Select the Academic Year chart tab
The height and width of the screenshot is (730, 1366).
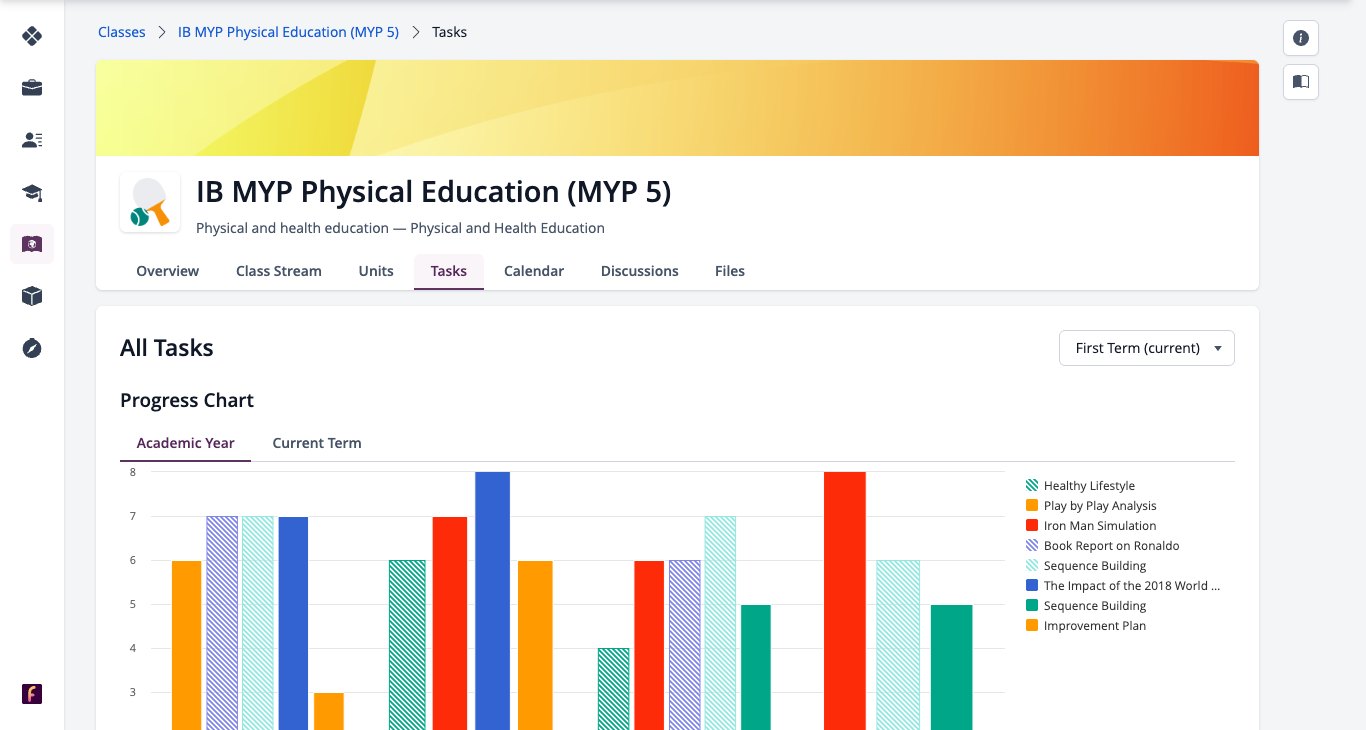click(x=186, y=443)
